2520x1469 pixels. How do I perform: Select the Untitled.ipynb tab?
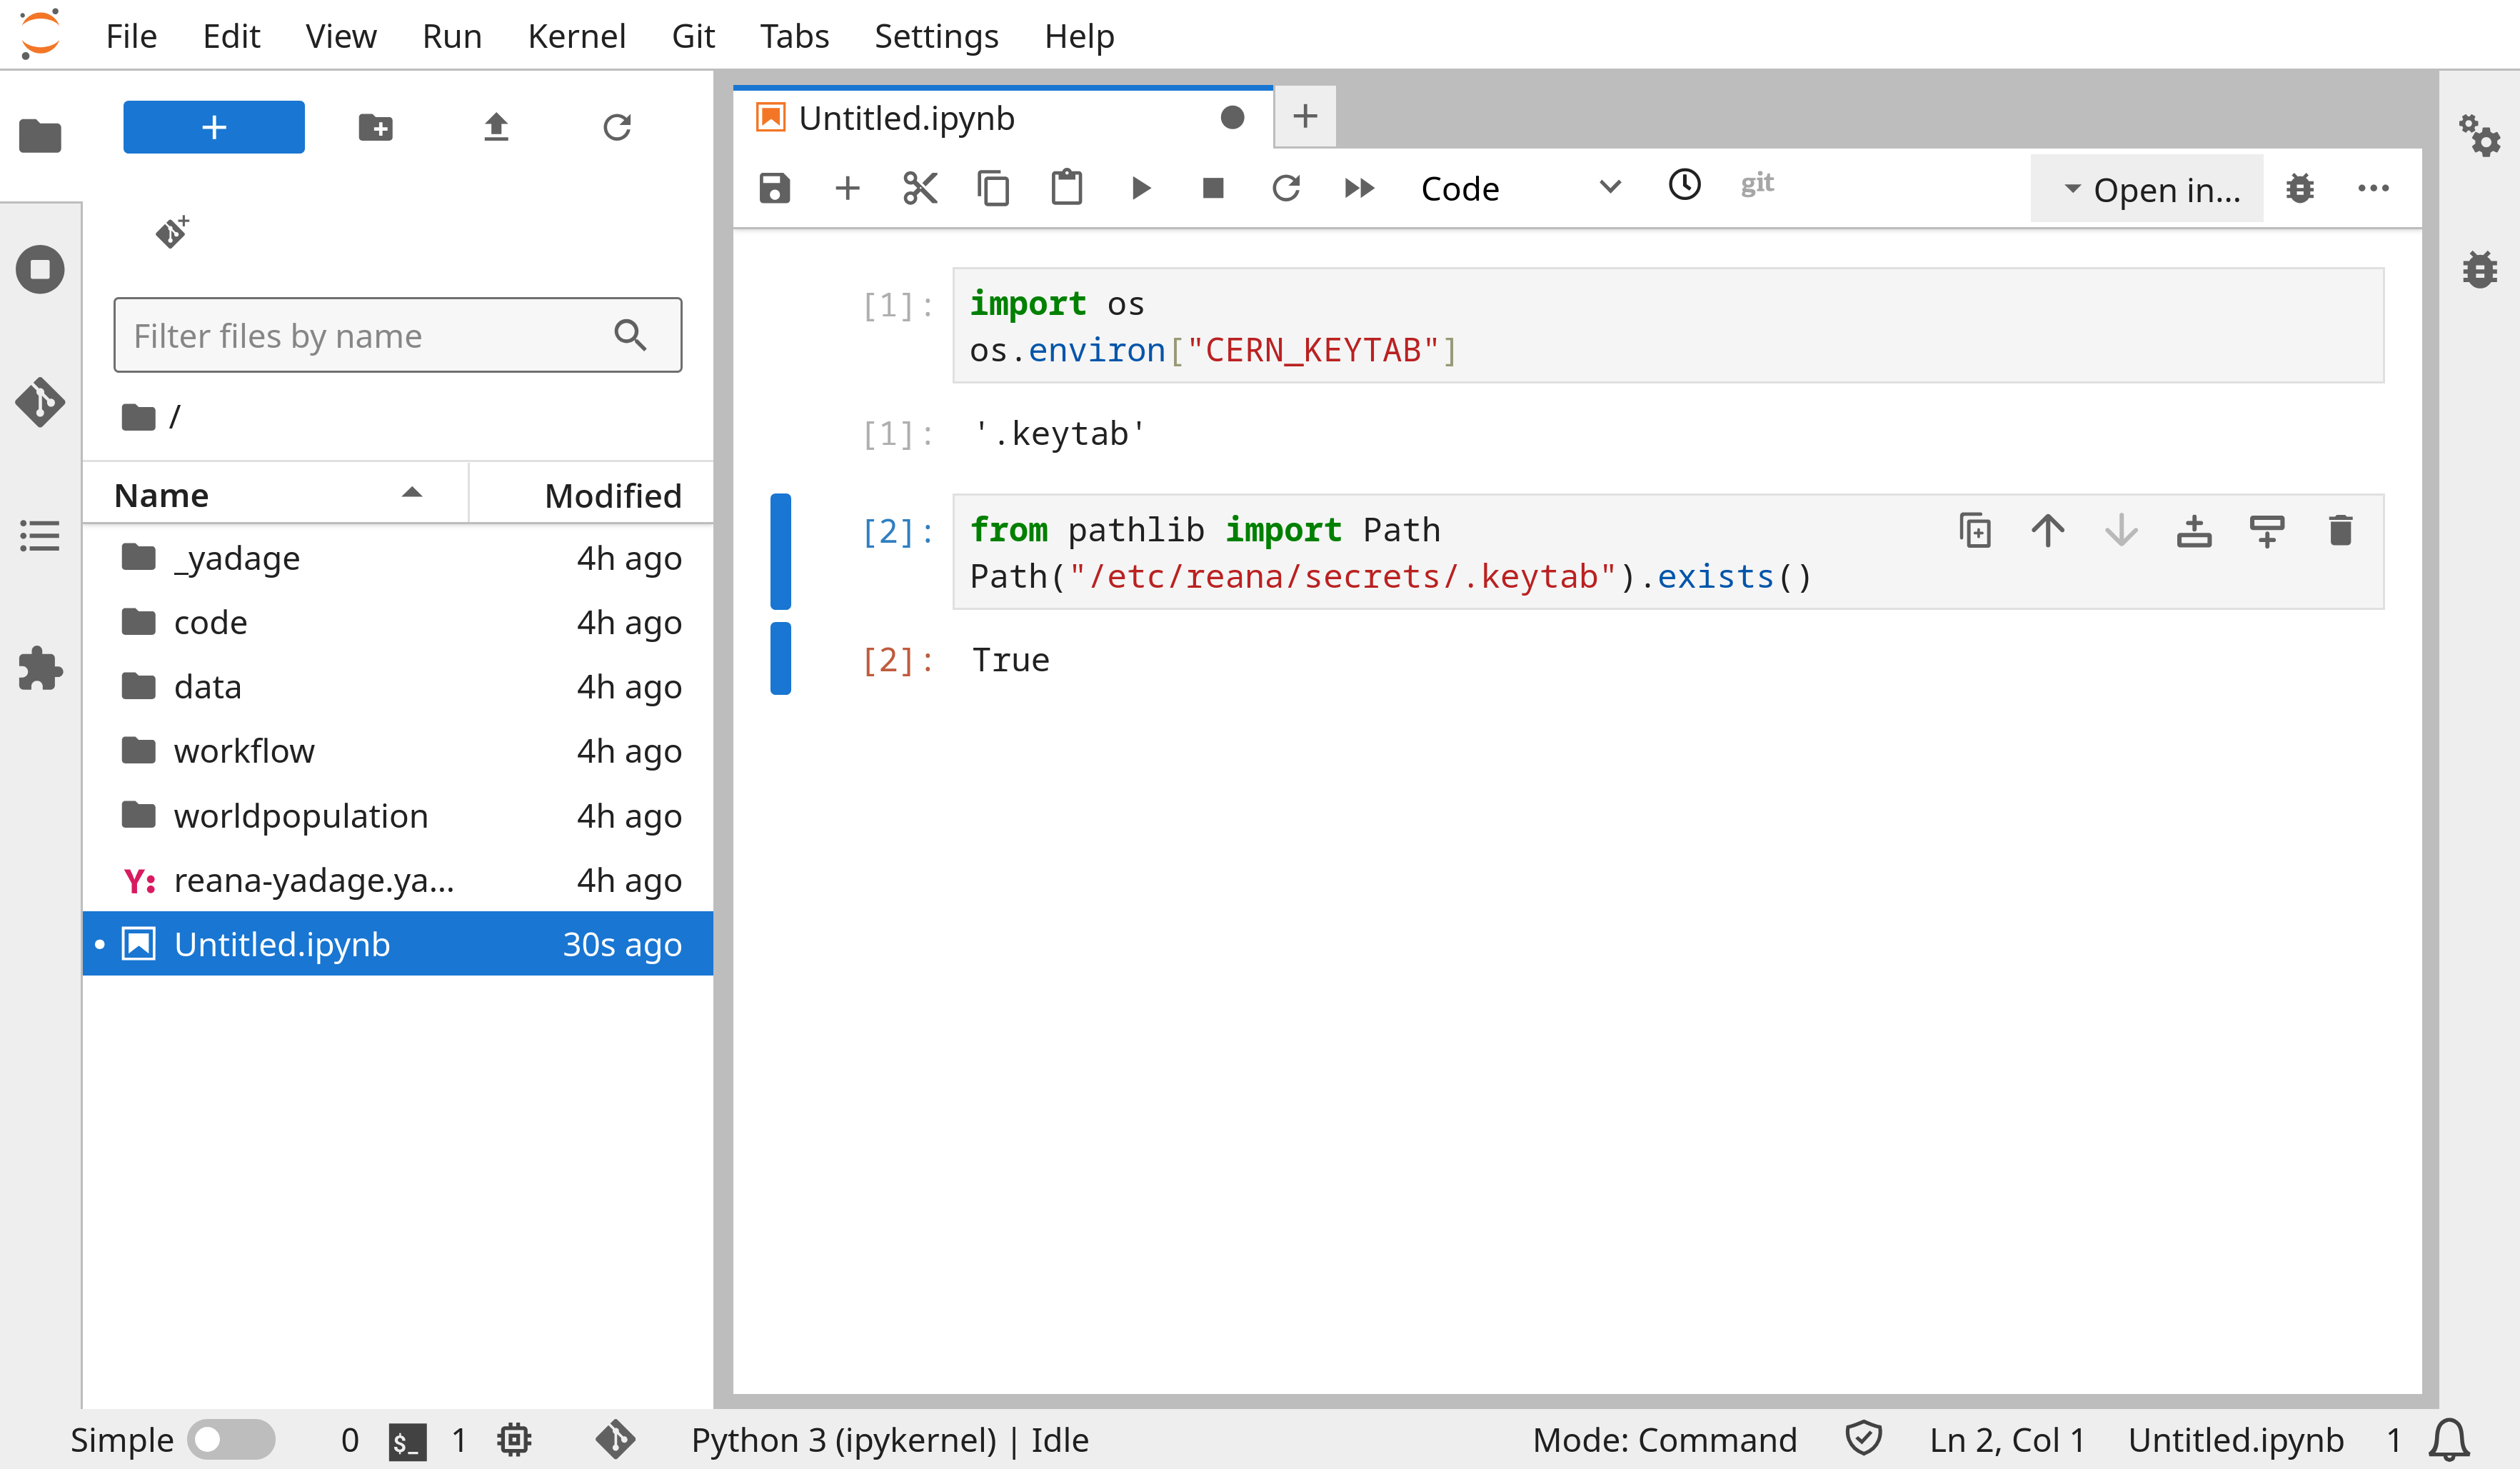point(905,117)
